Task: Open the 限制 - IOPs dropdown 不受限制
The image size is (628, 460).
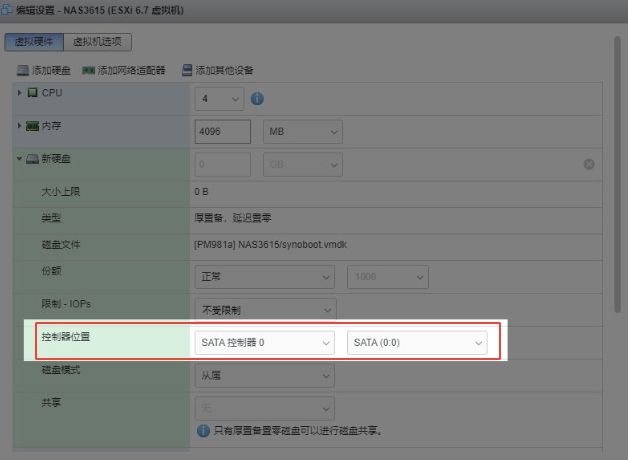Action: [x=266, y=310]
